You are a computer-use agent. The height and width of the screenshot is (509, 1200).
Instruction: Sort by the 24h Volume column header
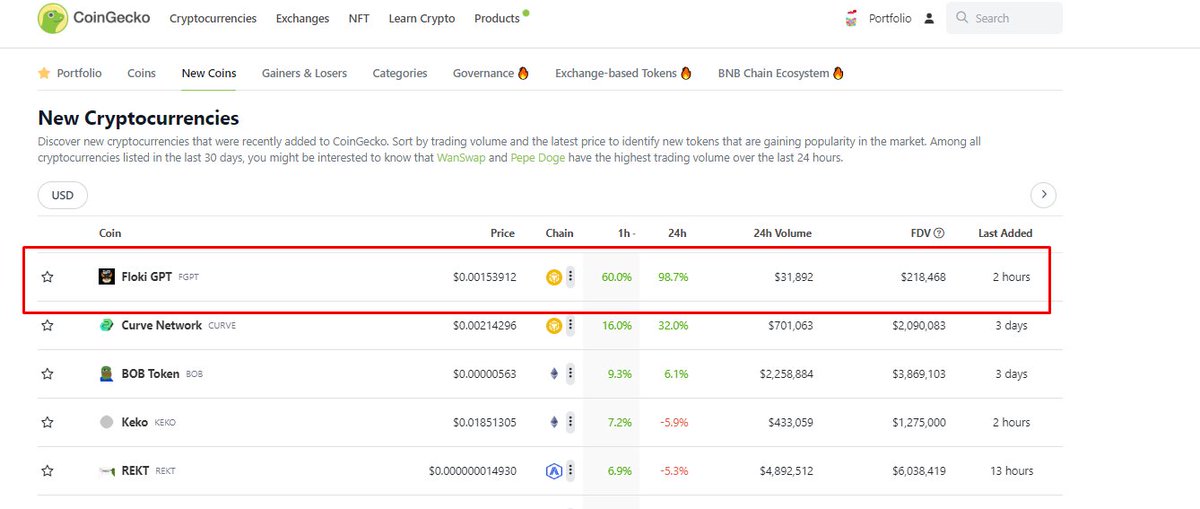tap(783, 233)
